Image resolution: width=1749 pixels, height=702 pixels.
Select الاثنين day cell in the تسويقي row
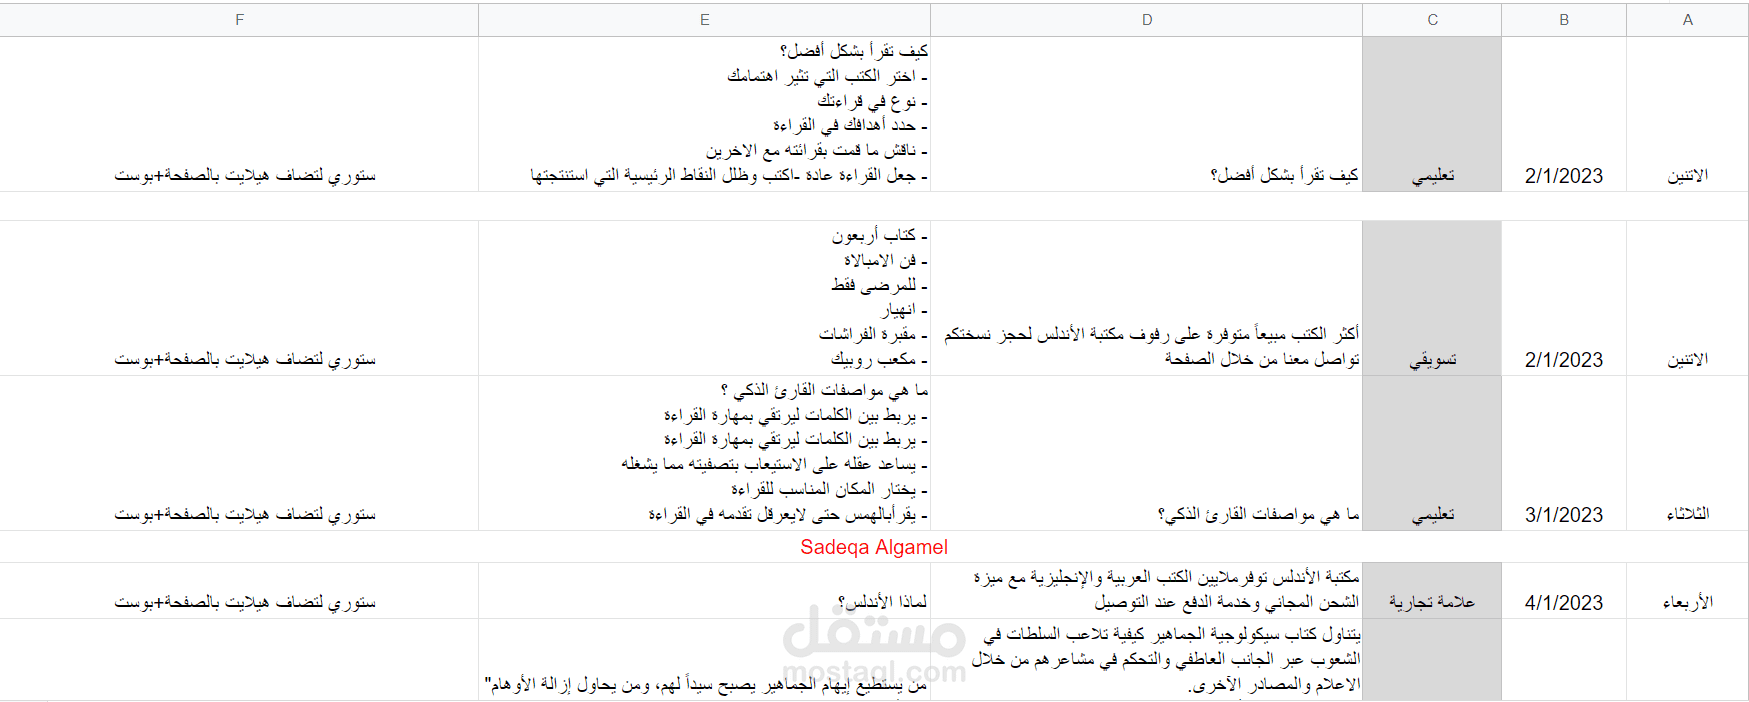(x=1687, y=298)
